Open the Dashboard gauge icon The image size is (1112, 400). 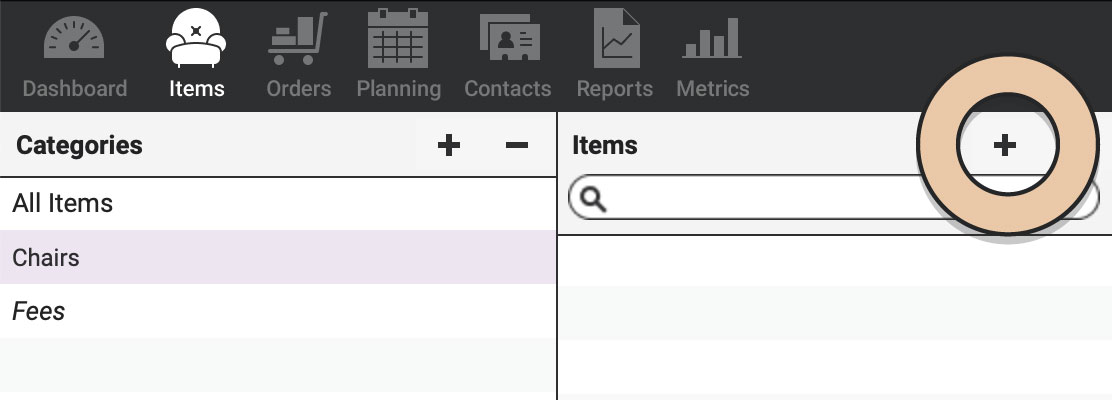[74, 38]
